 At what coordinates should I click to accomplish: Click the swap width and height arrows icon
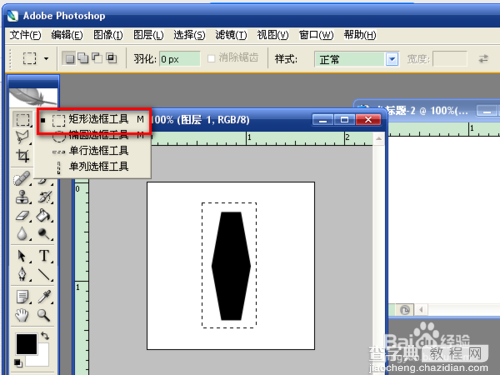[483, 59]
